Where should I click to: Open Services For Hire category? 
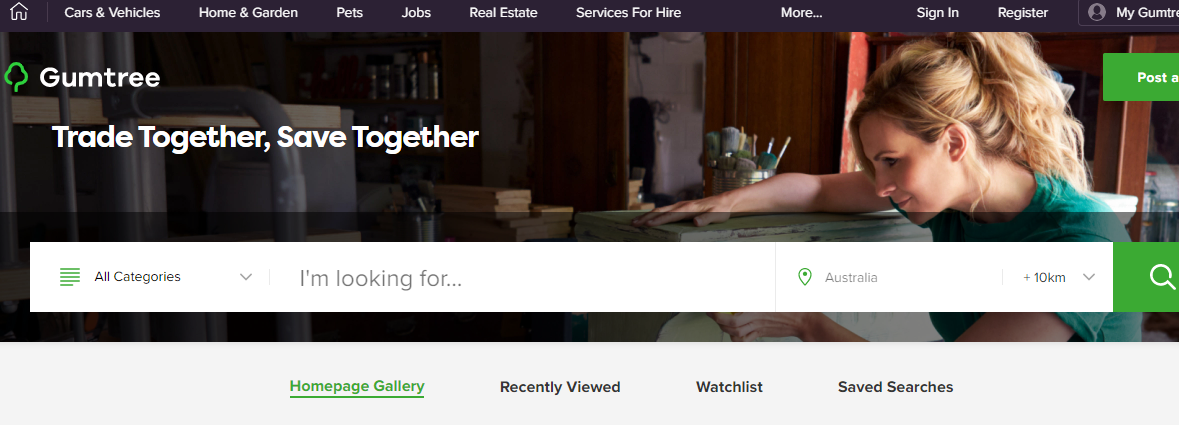coord(629,12)
